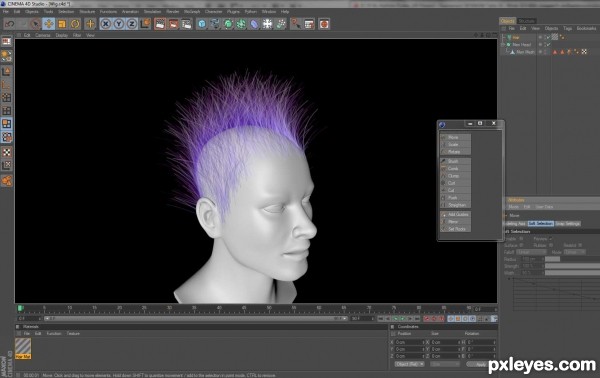Toggle the Surface checkbox
The image size is (600, 378).
[x=521, y=245]
